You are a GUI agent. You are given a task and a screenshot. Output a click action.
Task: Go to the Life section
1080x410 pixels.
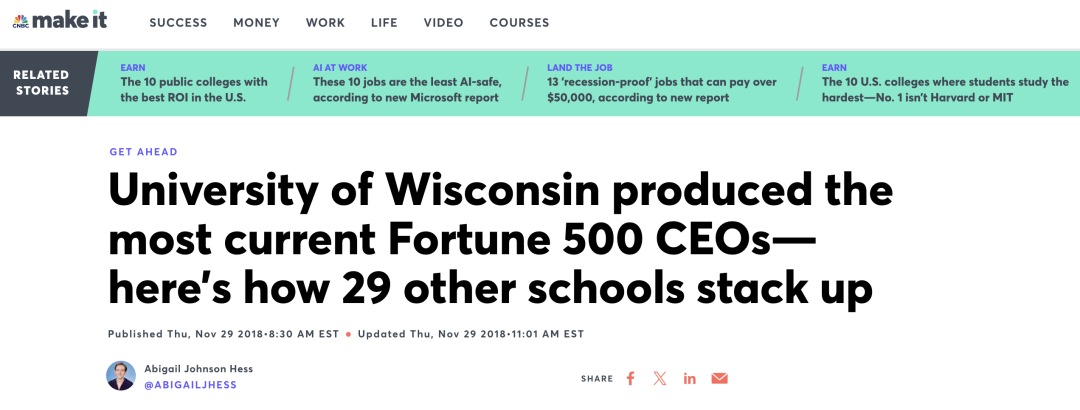tap(384, 23)
